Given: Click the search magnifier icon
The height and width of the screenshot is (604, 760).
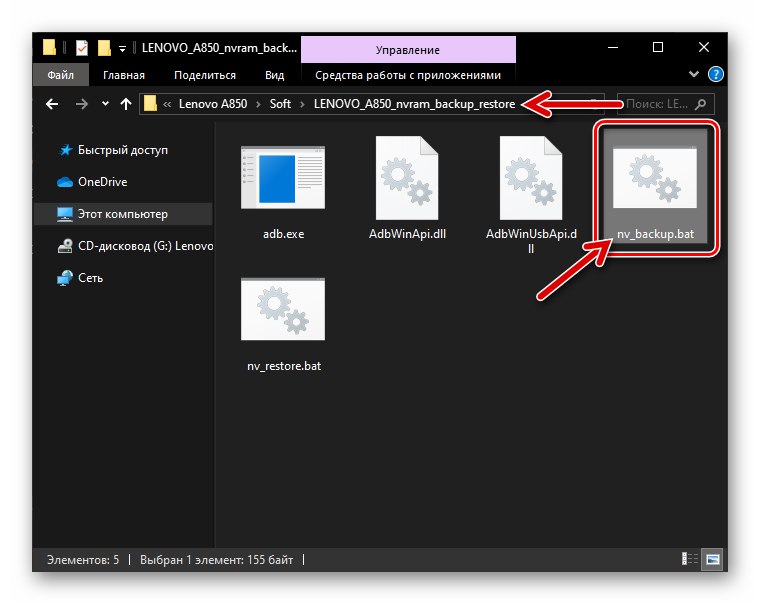Looking at the screenshot, I should click(x=700, y=104).
